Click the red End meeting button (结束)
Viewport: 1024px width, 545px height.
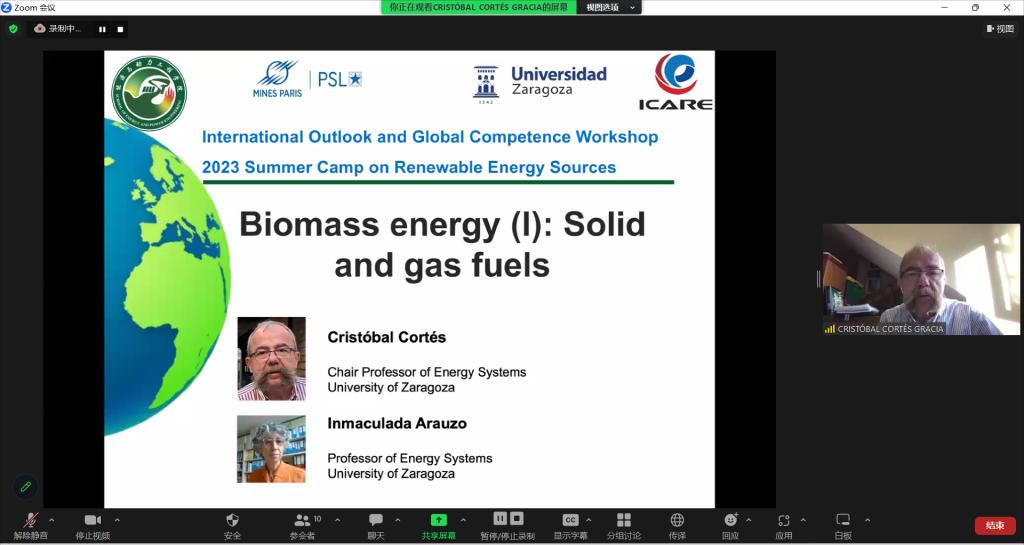[994, 525]
